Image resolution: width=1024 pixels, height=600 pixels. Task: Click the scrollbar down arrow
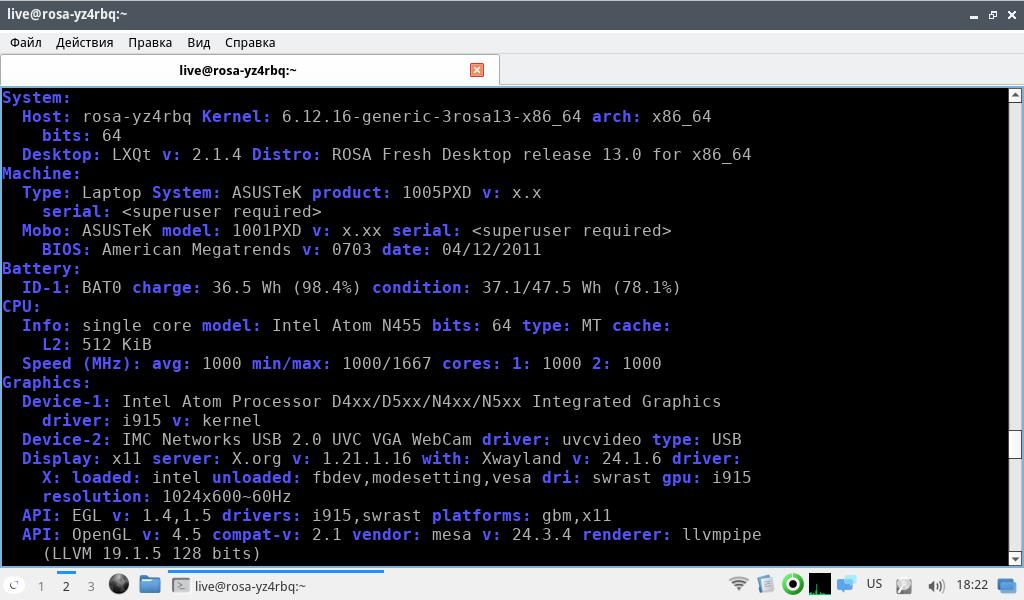(1015, 558)
